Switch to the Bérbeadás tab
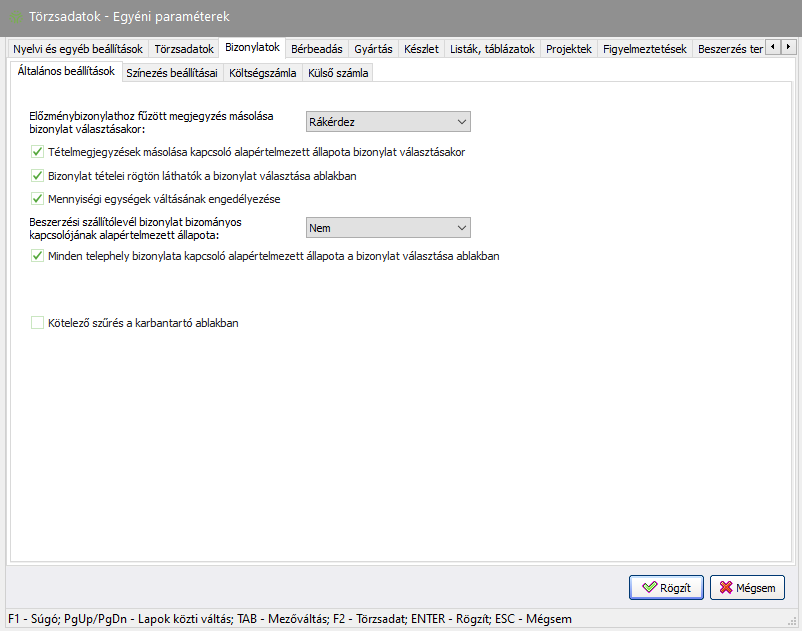The height and width of the screenshot is (631, 802). pyautogui.click(x=317, y=48)
